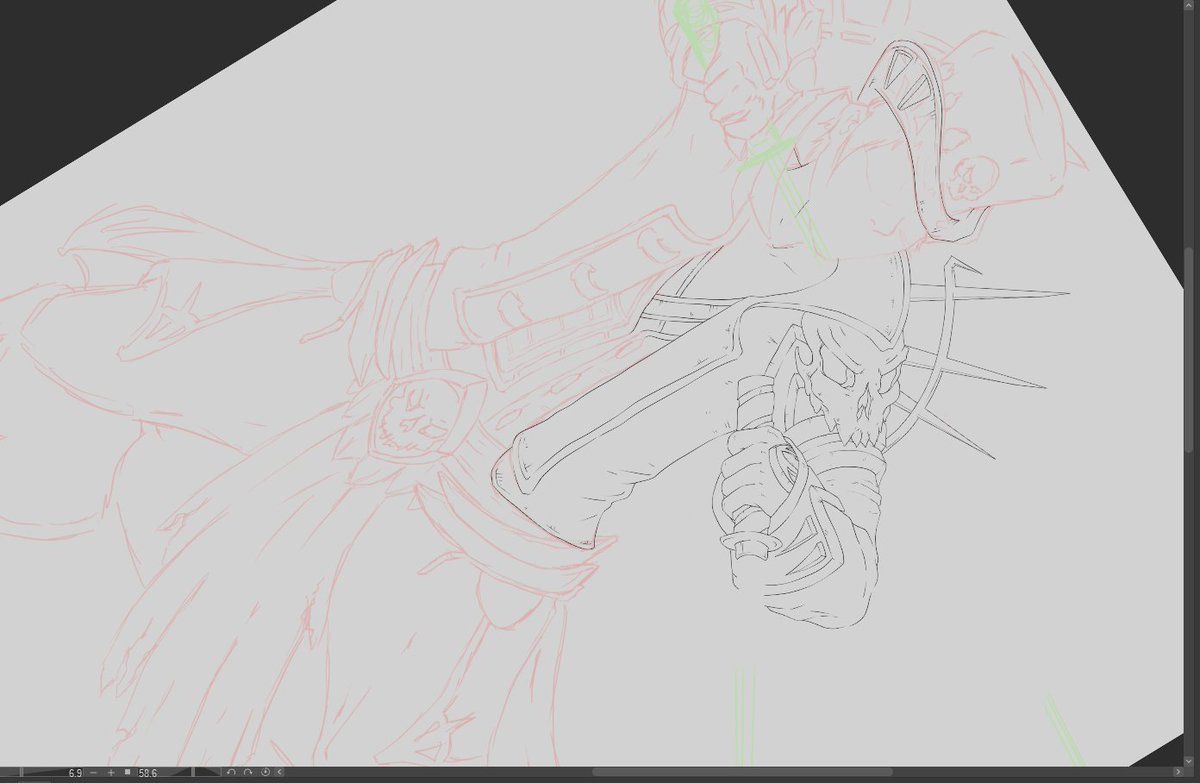Click the rotation angle slider showing 58.6
1200x783 pixels.
(179, 772)
